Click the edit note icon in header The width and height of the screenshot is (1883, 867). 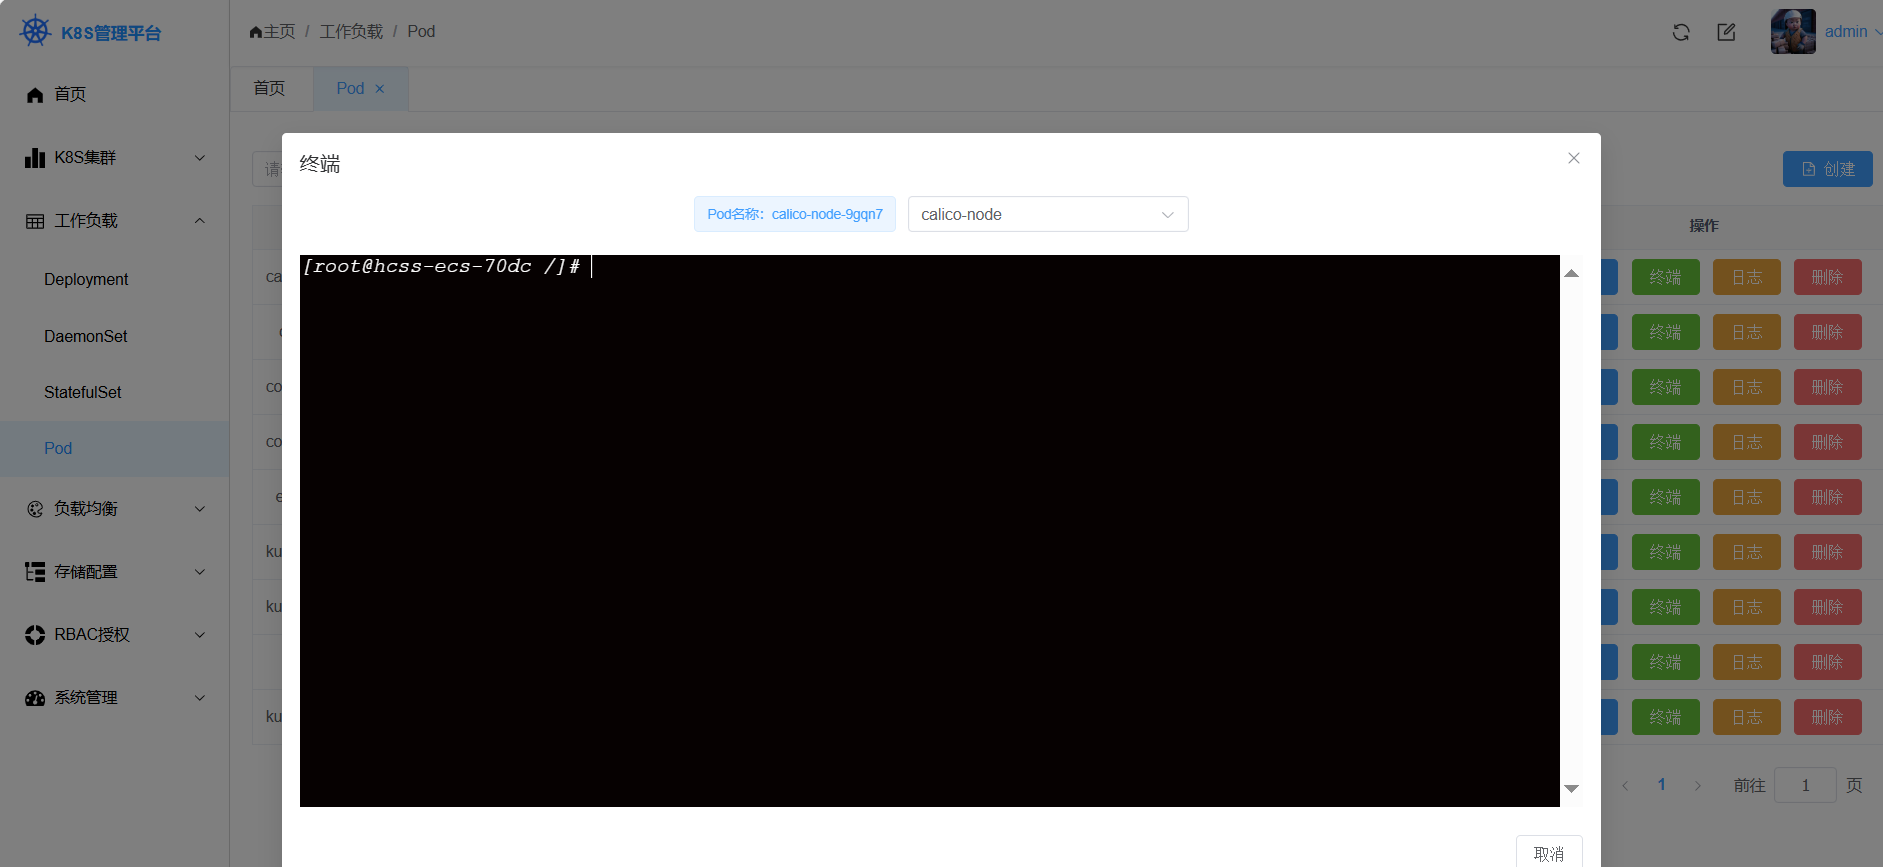(x=1726, y=32)
